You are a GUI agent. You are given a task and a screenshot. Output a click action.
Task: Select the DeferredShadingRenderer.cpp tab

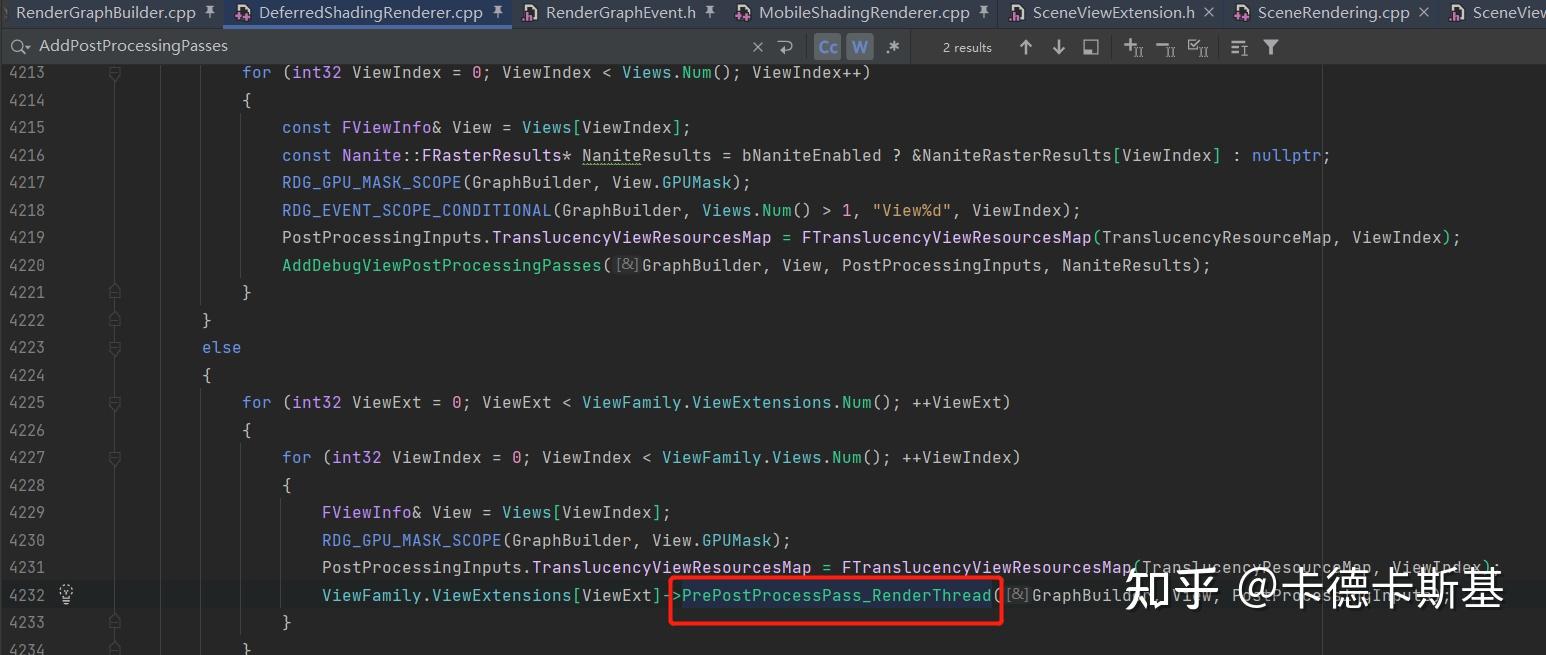pos(370,12)
